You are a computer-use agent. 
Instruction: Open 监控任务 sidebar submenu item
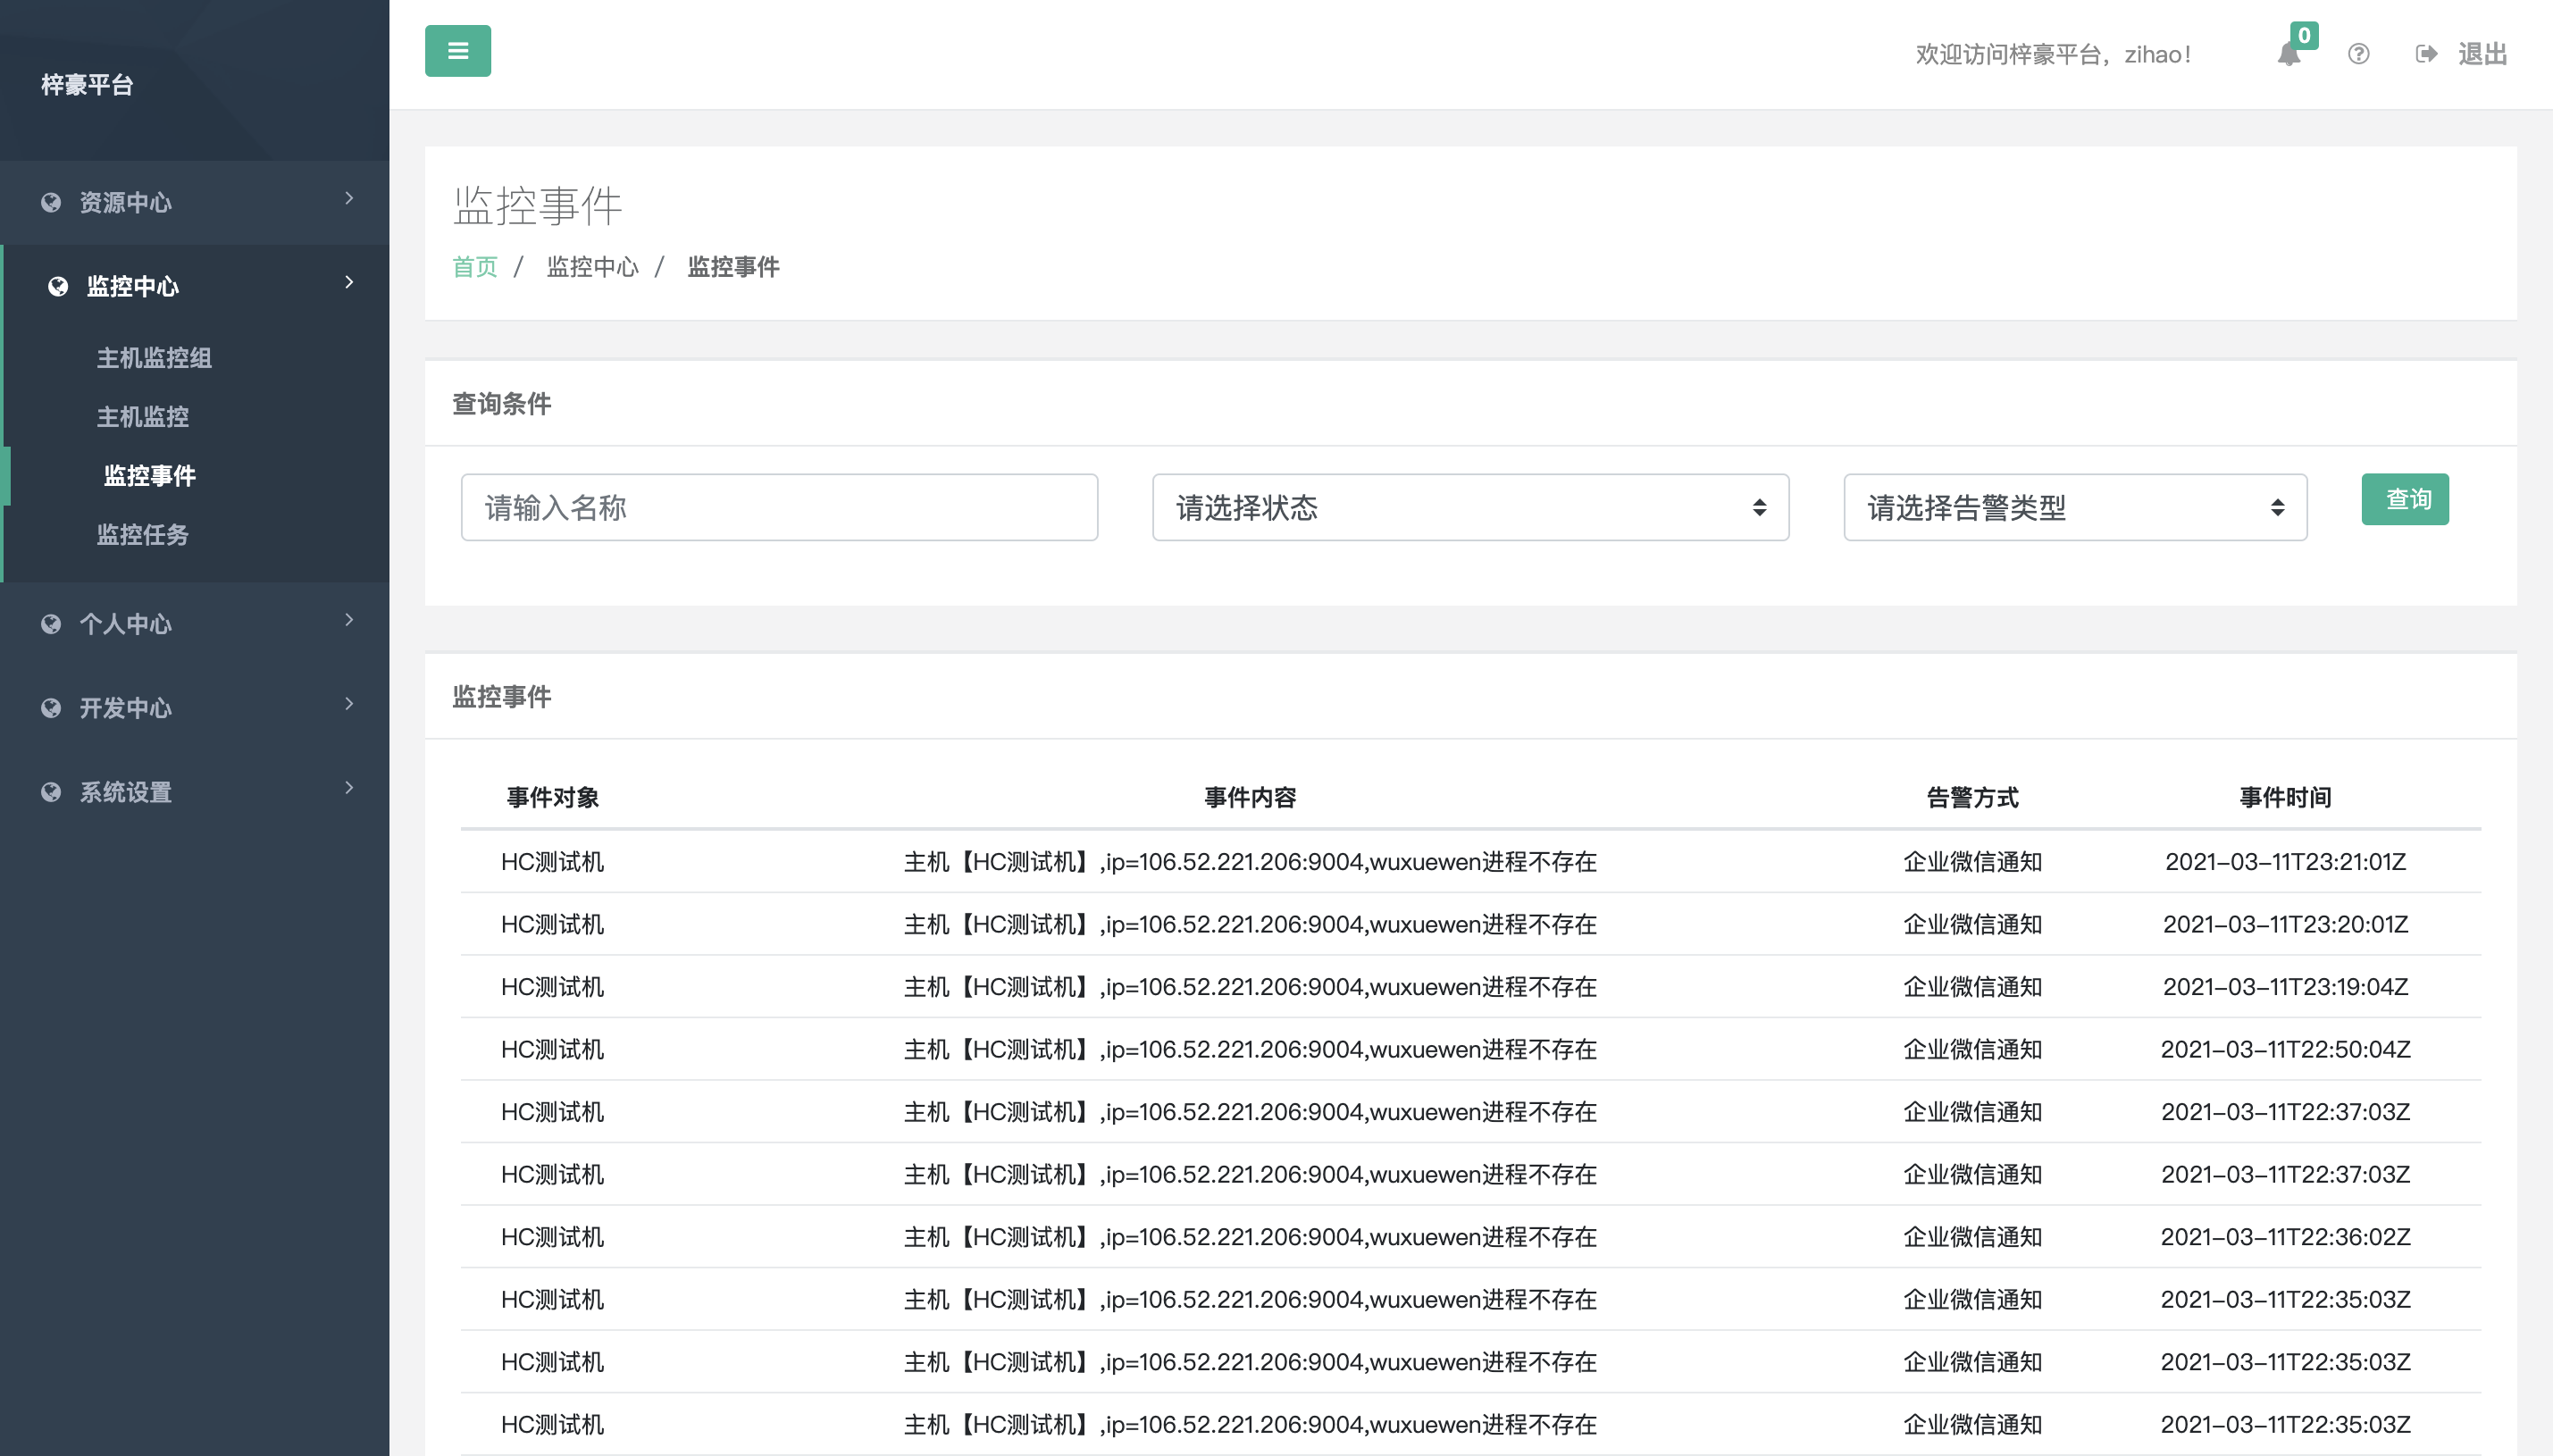(x=142, y=535)
